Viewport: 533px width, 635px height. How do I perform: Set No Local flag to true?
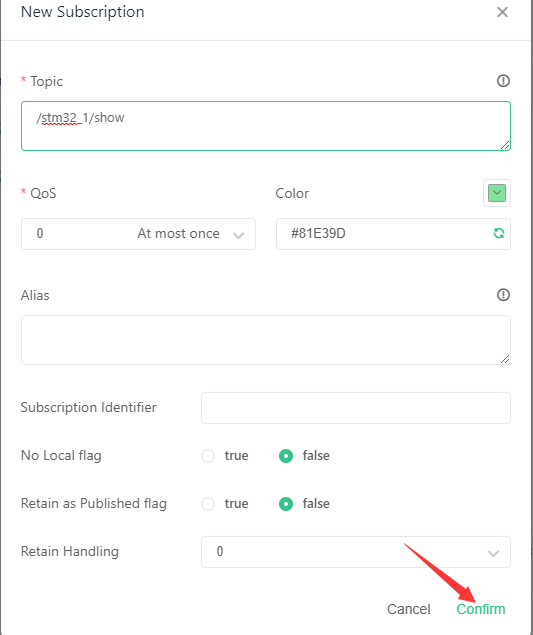click(208, 456)
